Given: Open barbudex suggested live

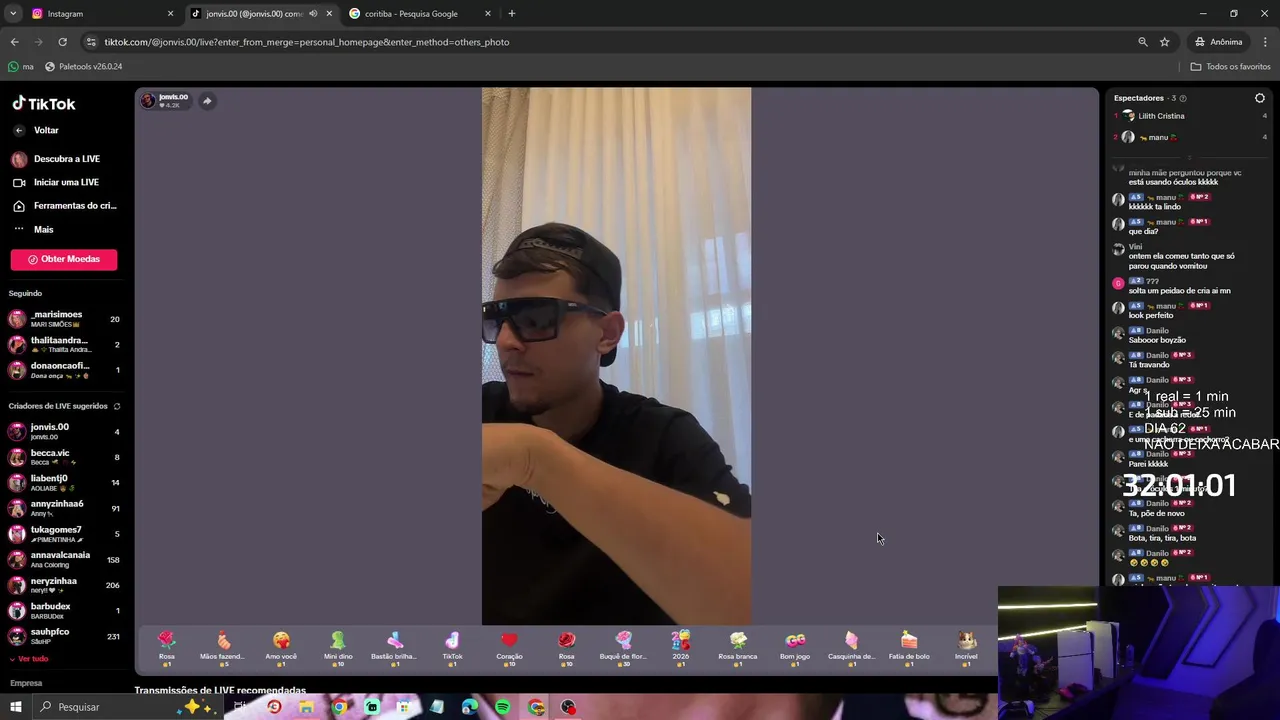Looking at the screenshot, I should 64,610.
